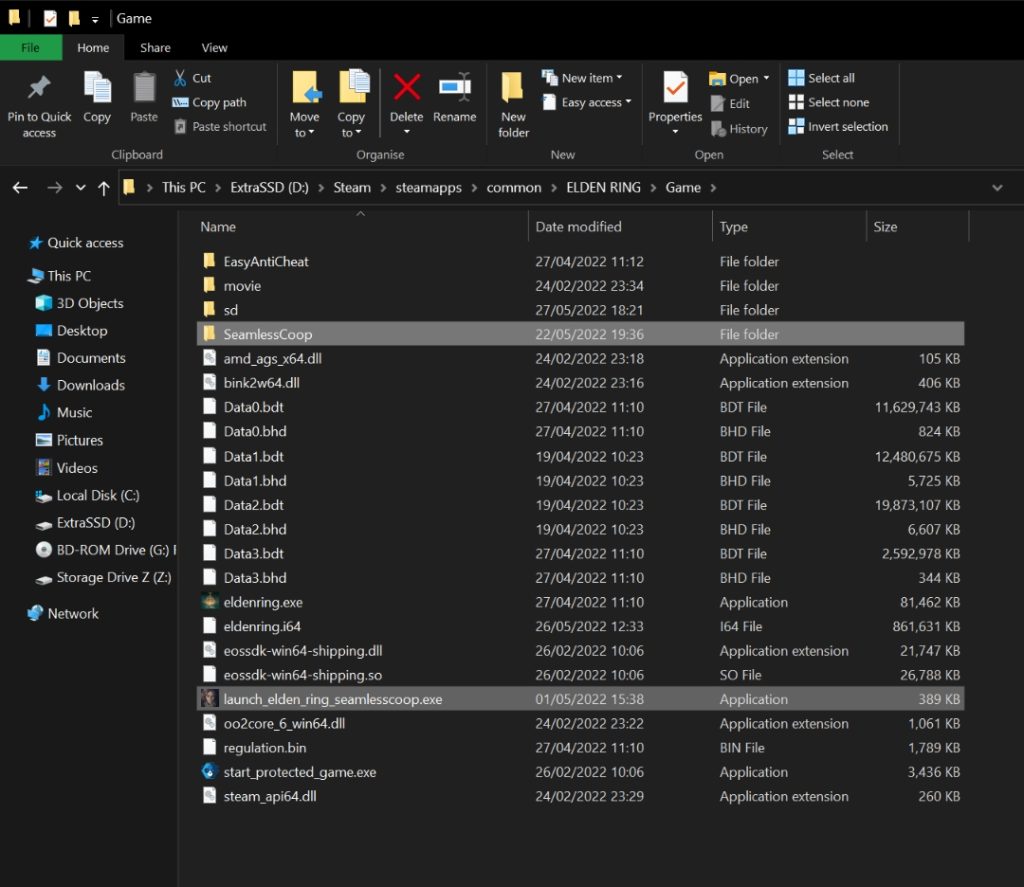Select the eldenring.exe file
1024x887 pixels.
pyautogui.click(x=580, y=602)
